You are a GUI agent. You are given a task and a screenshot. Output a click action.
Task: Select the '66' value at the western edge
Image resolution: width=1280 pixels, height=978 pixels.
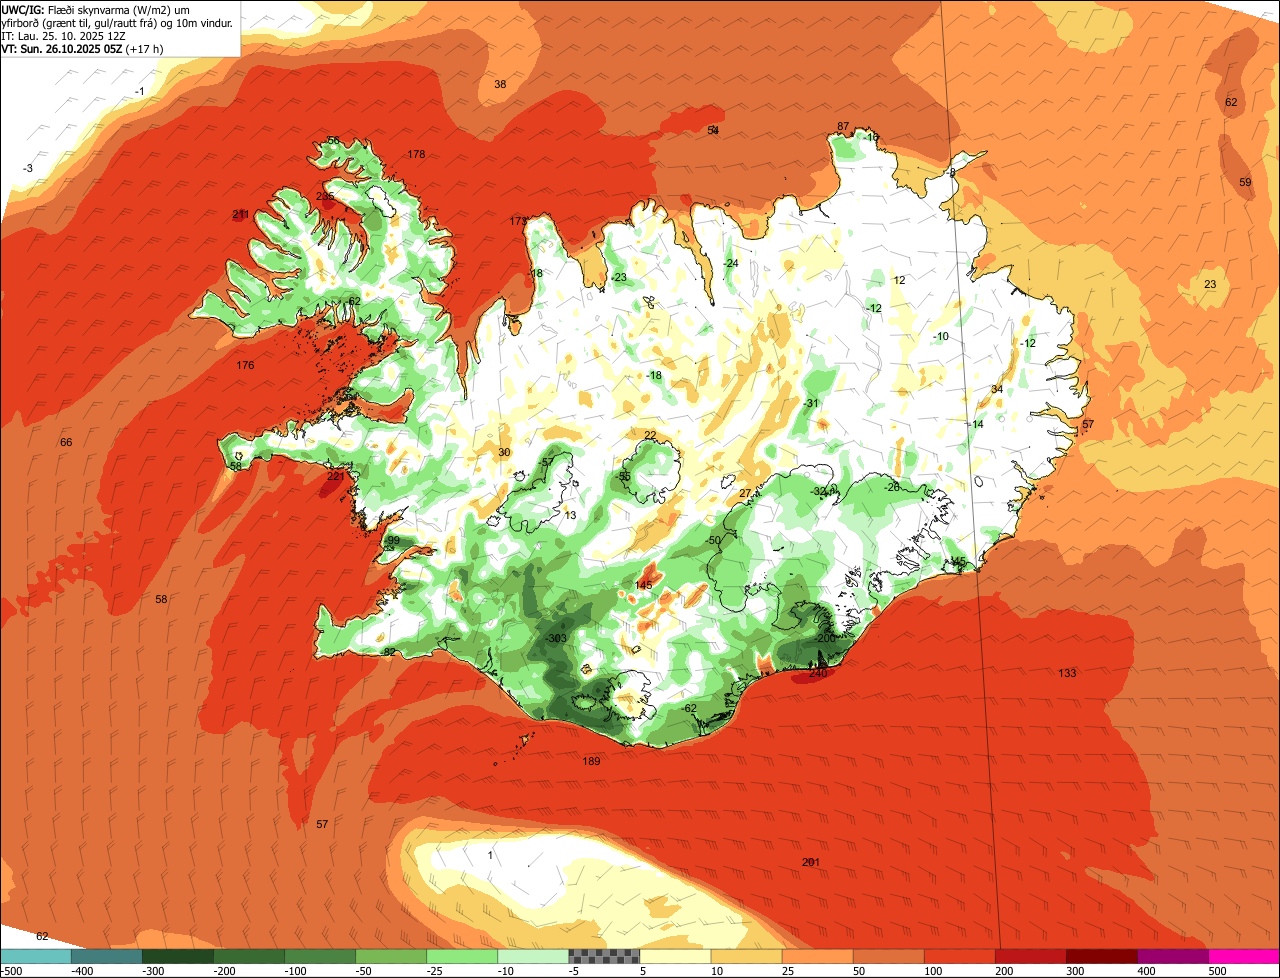coord(66,442)
